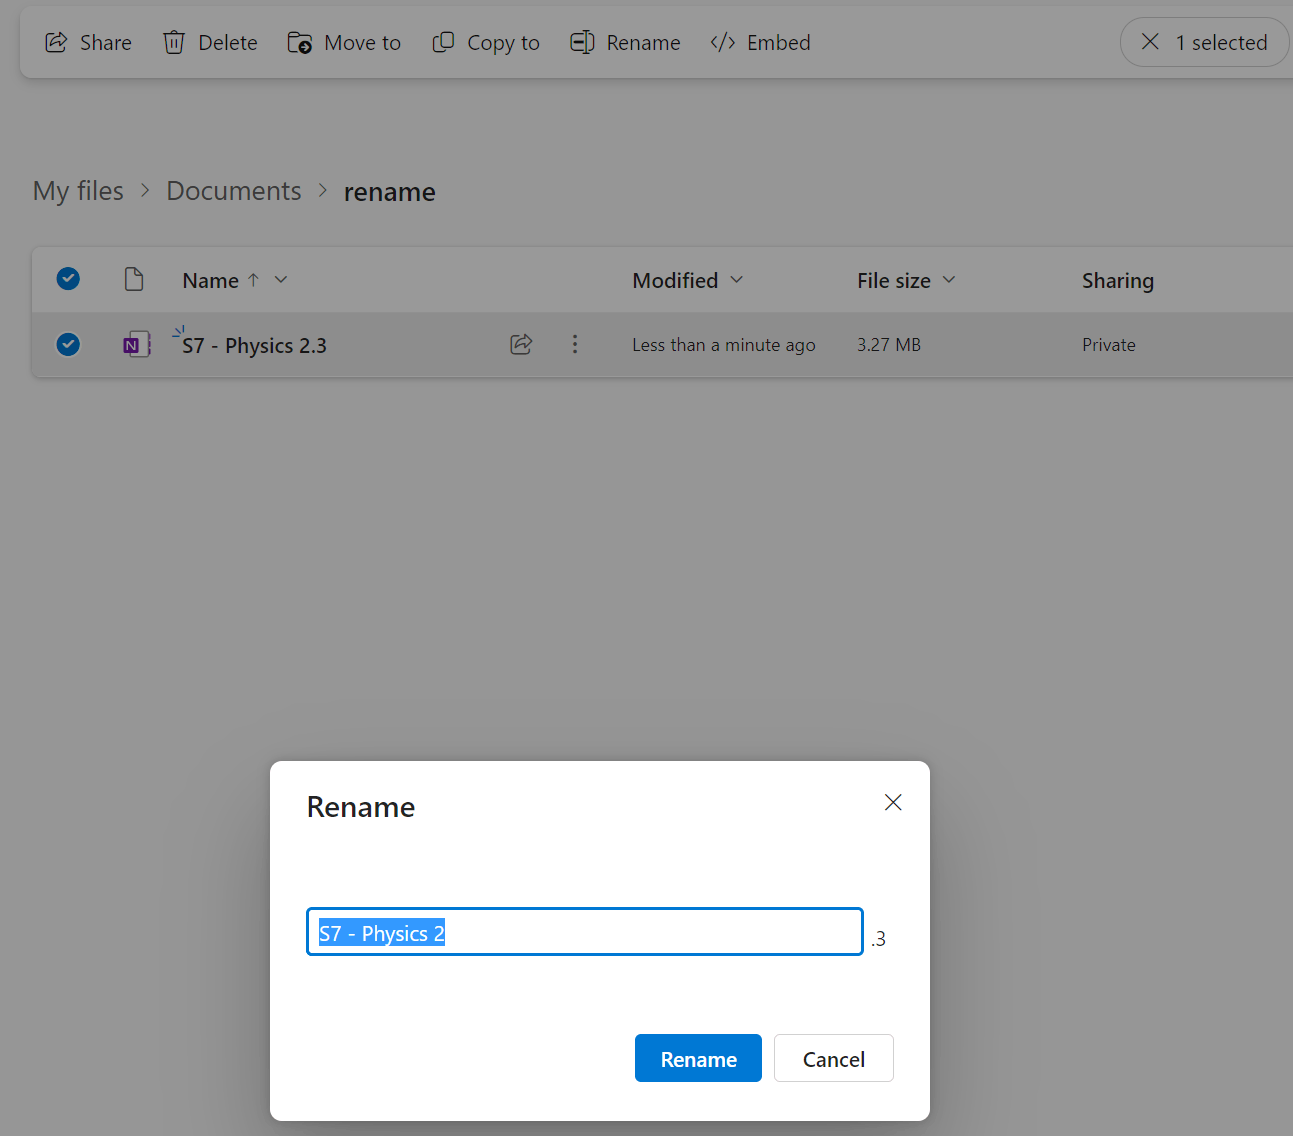Click the 1 selected pill label
The image size is (1293, 1136).
(x=1221, y=43)
